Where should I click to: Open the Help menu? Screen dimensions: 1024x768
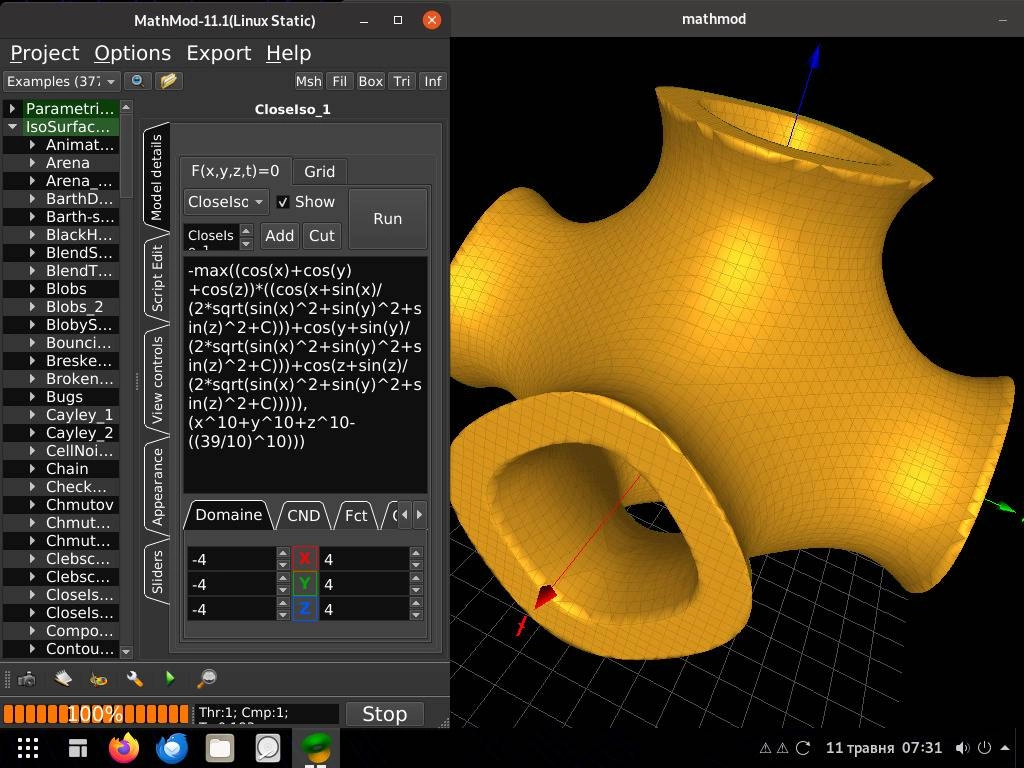[289, 53]
